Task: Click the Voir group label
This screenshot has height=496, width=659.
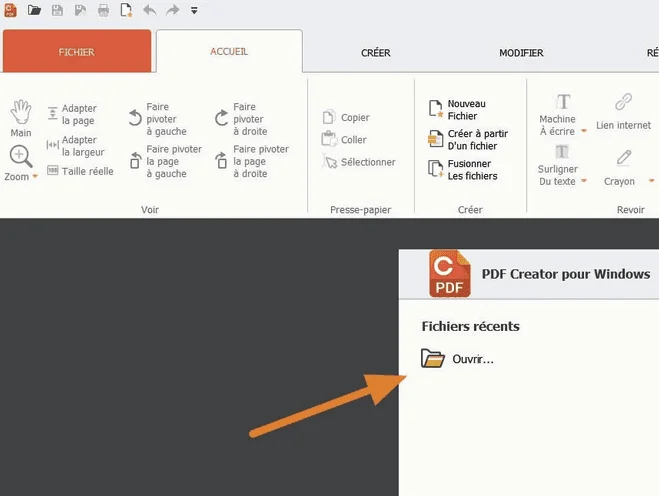Action: coord(150,209)
